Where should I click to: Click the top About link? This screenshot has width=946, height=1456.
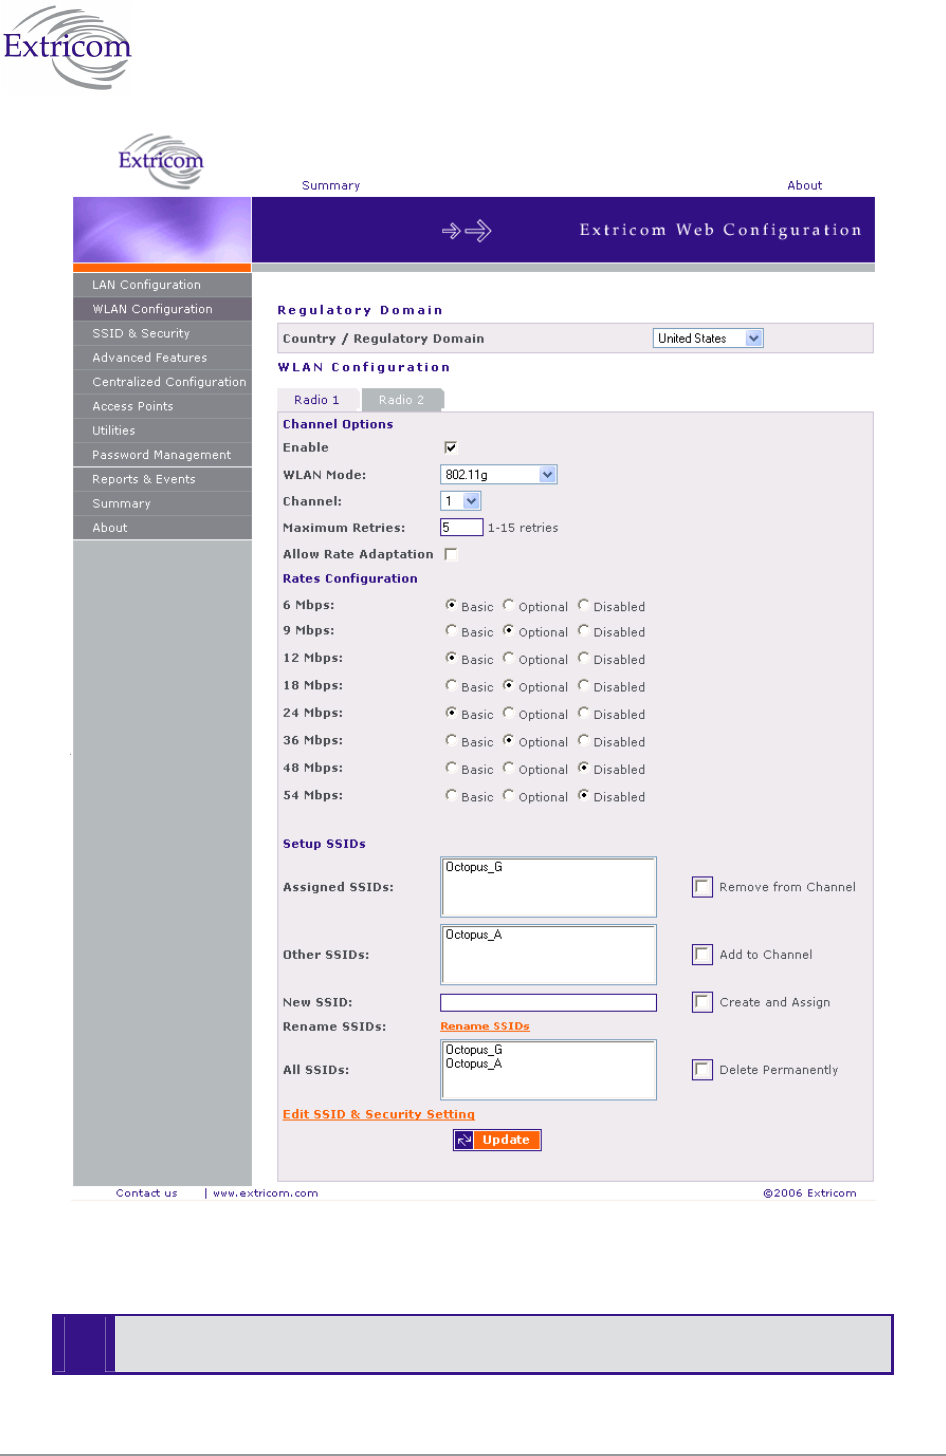[805, 186]
